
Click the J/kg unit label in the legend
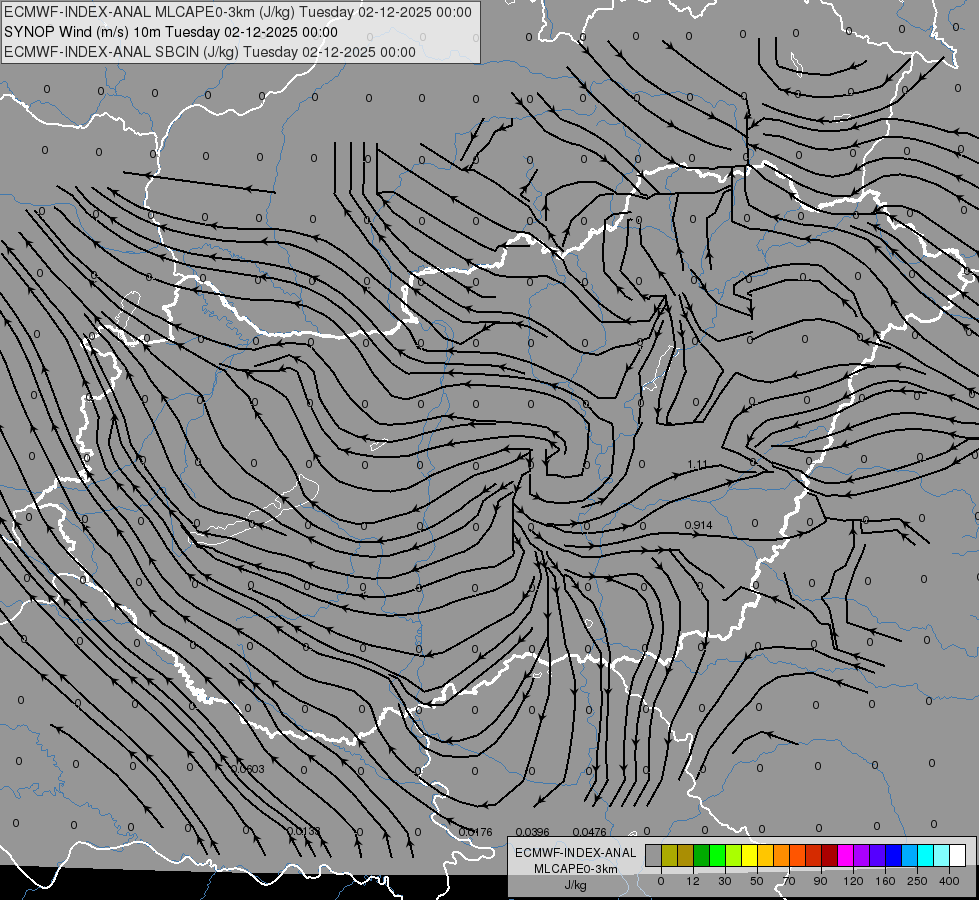(x=575, y=885)
